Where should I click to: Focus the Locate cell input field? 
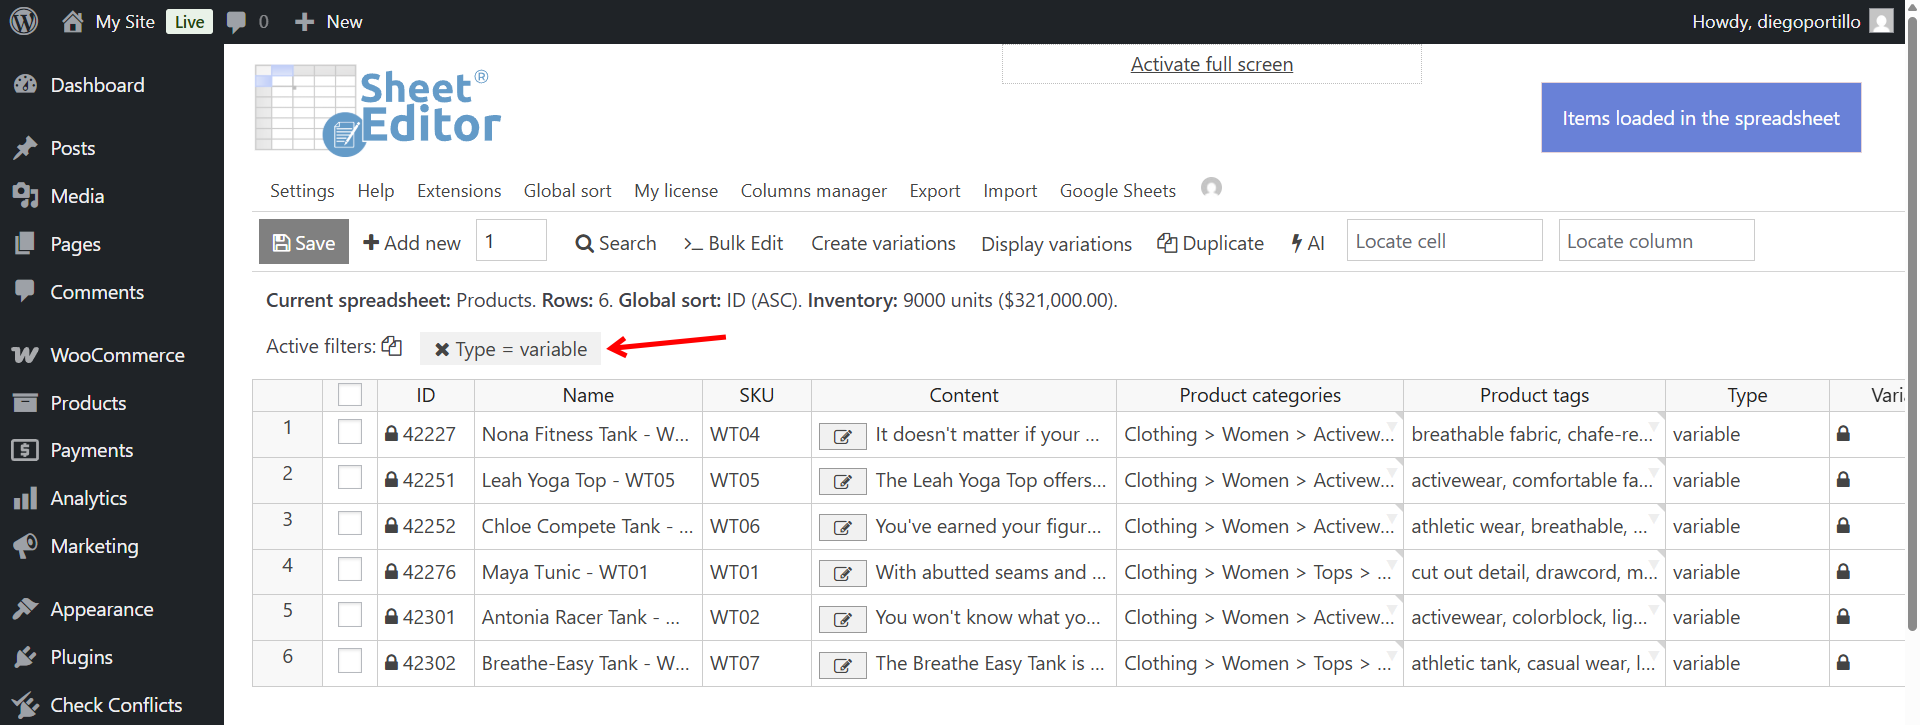1443,241
